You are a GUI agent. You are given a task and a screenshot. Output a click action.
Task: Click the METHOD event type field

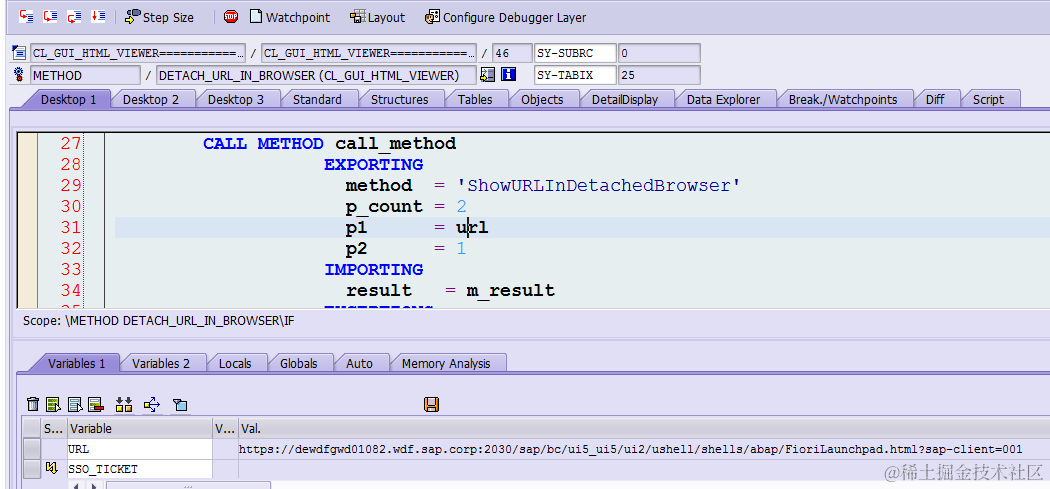pyautogui.click(x=85, y=75)
